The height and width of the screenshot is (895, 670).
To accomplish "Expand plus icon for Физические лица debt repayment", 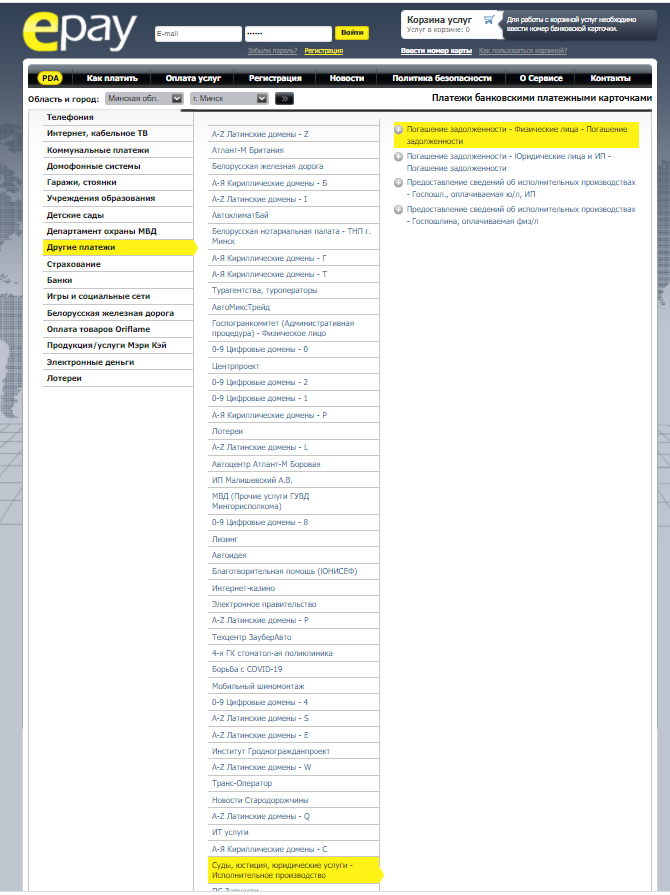I will 398,130.
